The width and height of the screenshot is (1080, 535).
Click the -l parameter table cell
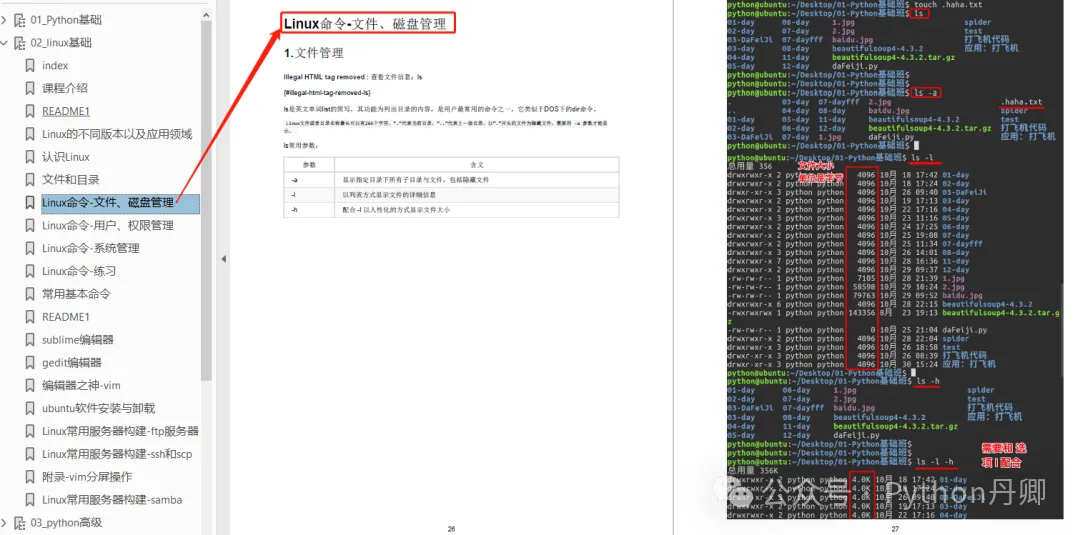pyautogui.click(x=309, y=195)
